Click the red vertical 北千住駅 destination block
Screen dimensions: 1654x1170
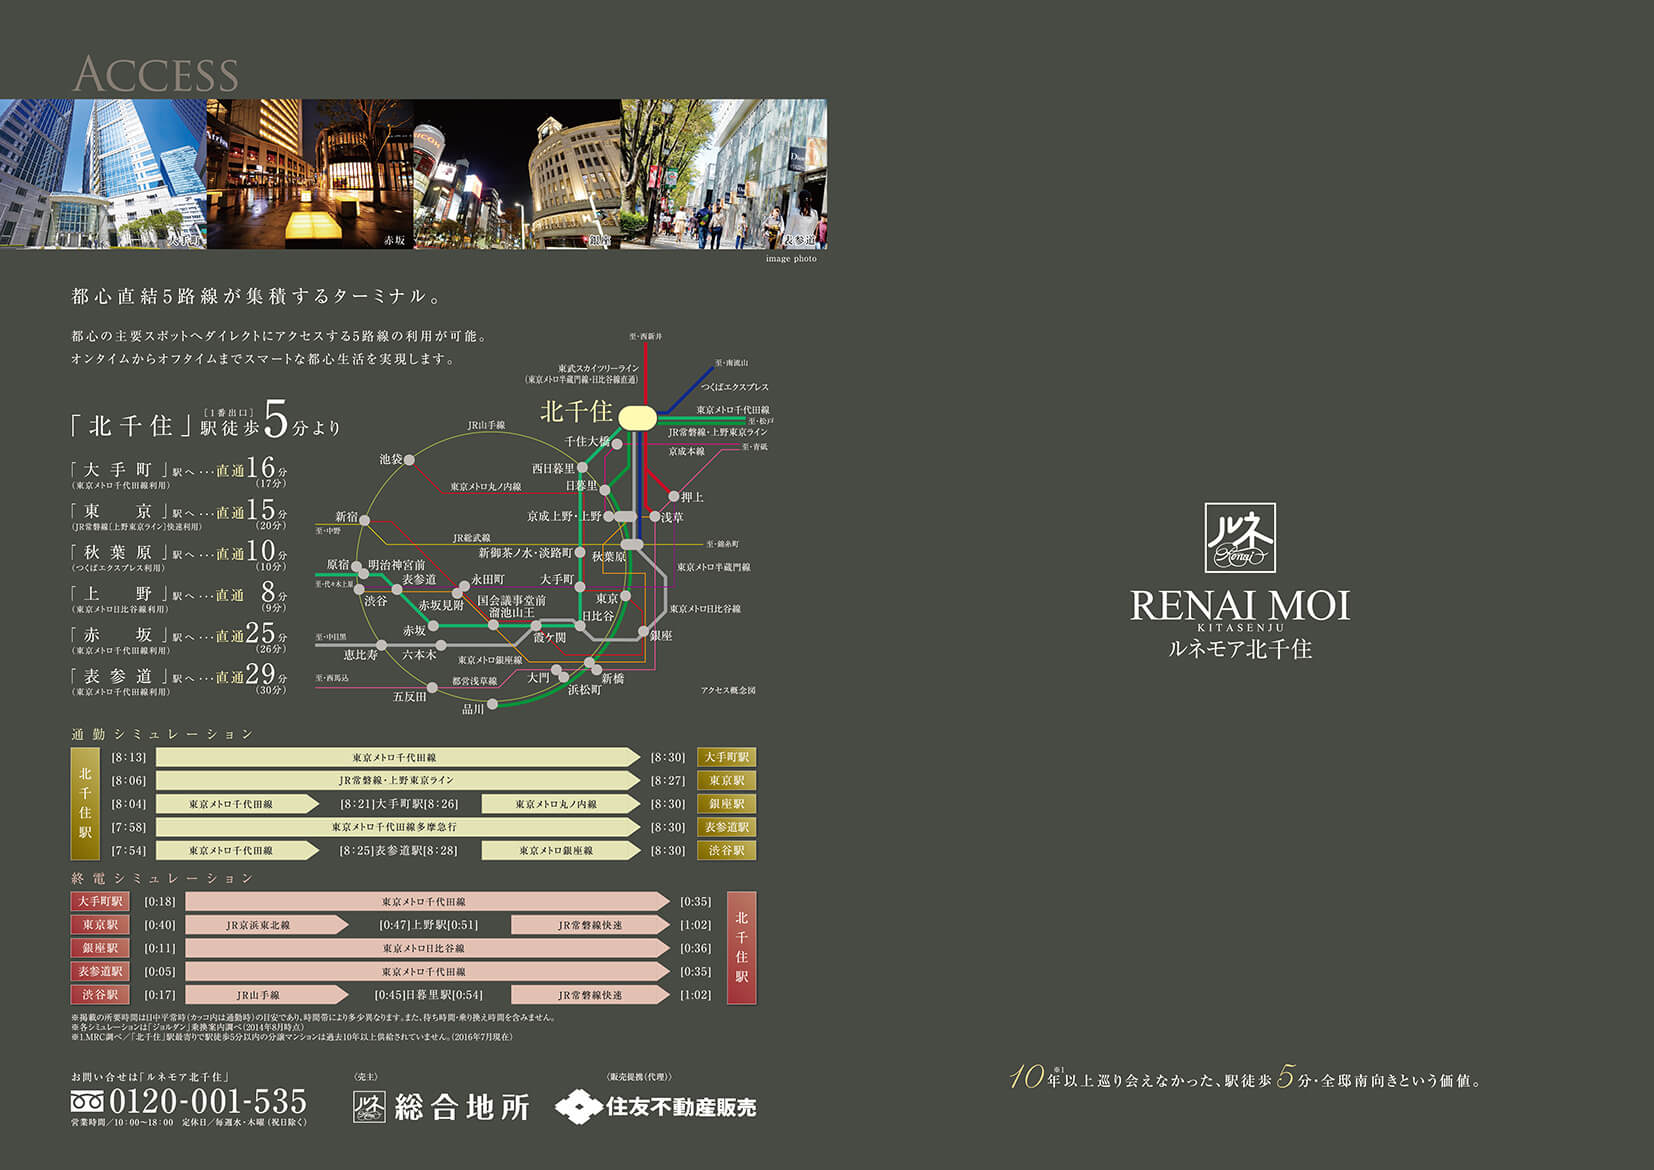[x=741, y=948]
